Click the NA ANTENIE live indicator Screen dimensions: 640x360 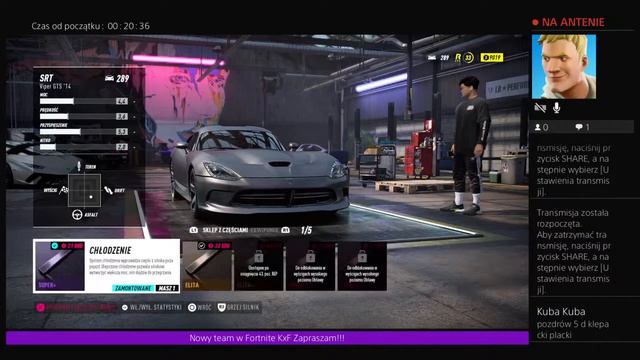(x=568, y=22)
